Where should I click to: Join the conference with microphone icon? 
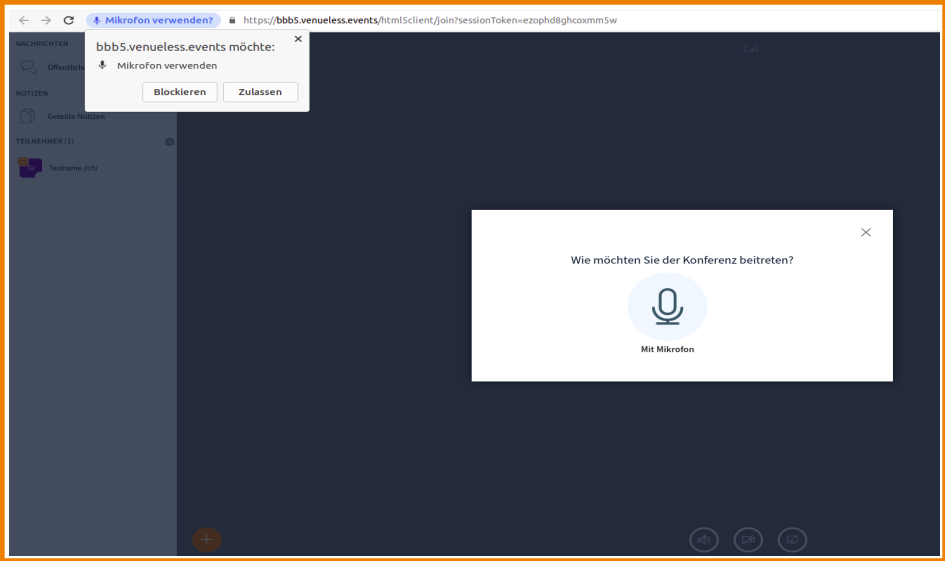tap(667, 307)
